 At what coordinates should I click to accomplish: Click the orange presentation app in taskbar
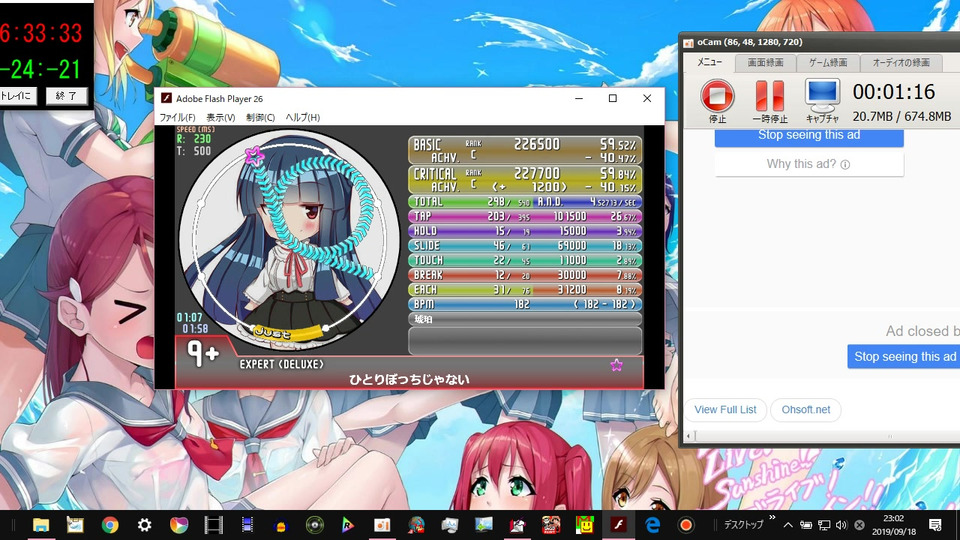coord(382,525)
